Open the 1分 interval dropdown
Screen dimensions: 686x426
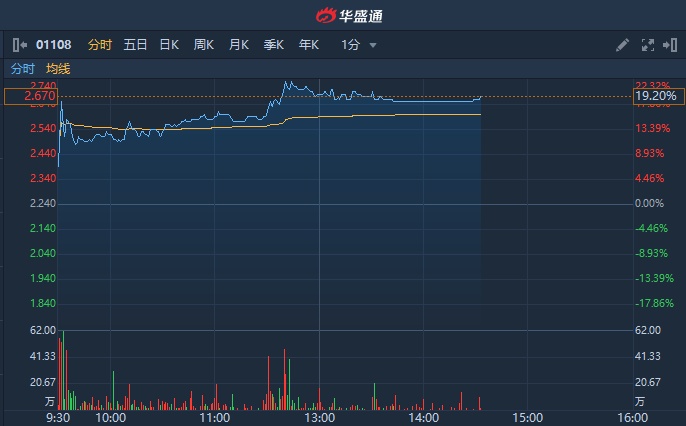point(350,45)
